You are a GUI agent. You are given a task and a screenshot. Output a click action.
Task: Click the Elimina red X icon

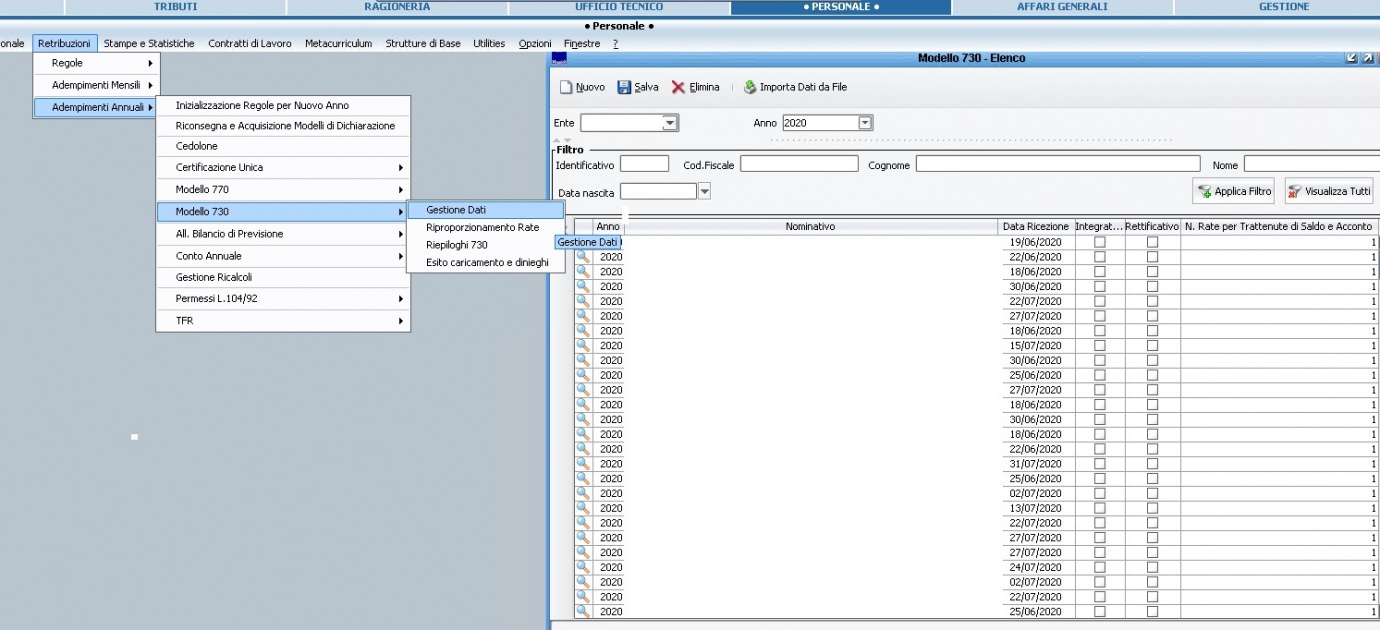[679, 87]
